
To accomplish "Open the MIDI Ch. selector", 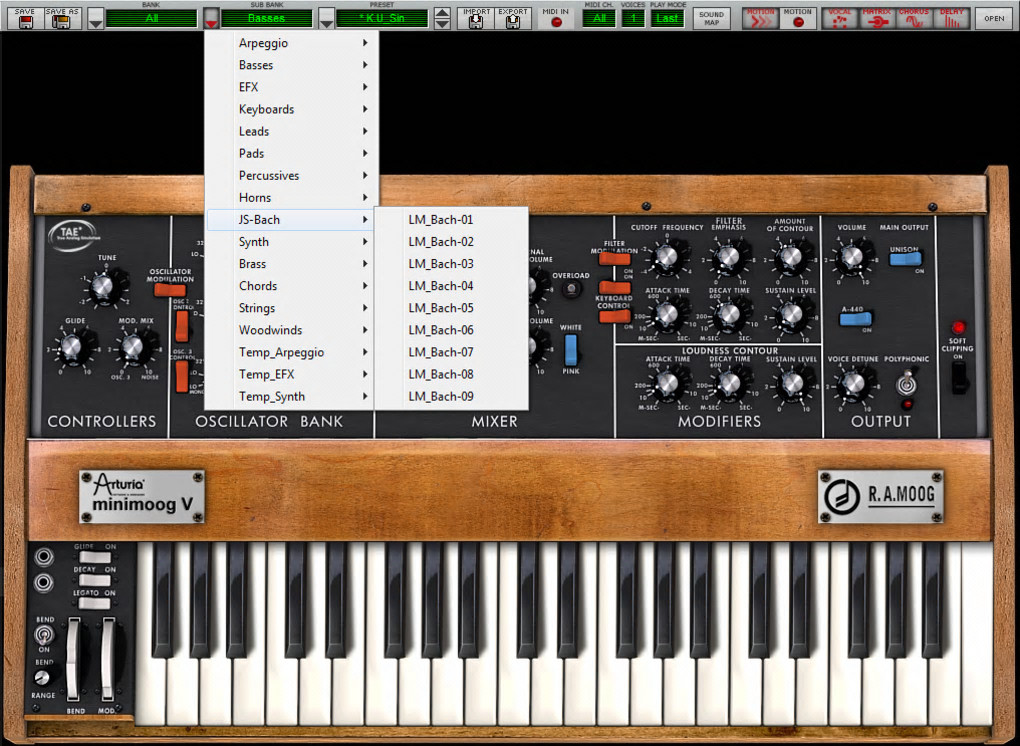I will [599, 18].
